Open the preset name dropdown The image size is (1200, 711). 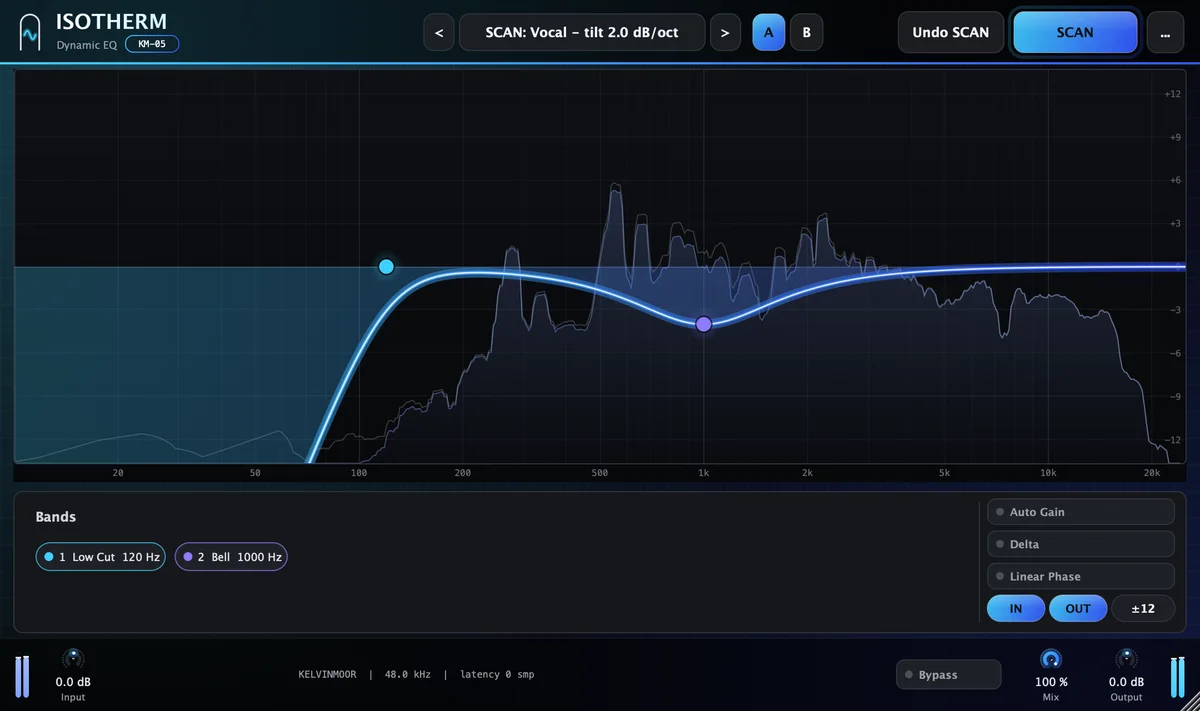tap(582, 32)
